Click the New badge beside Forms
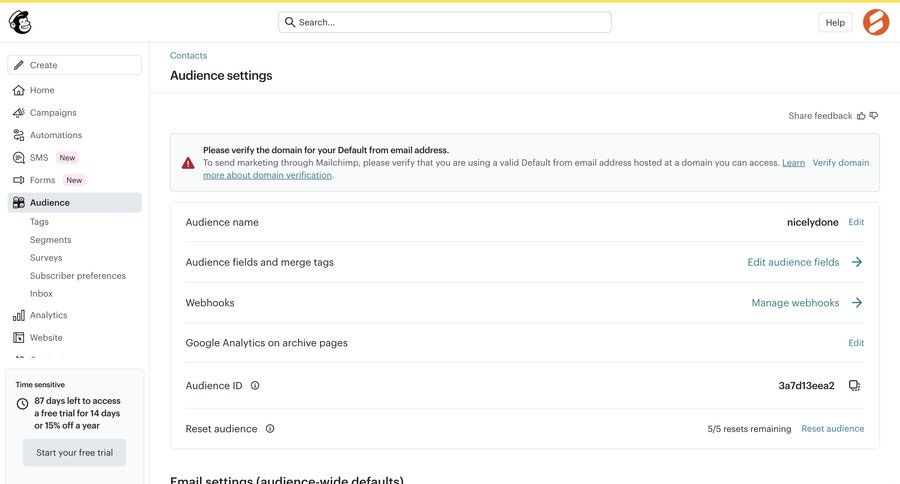This screenshot has height=484, width=900. 74,180
